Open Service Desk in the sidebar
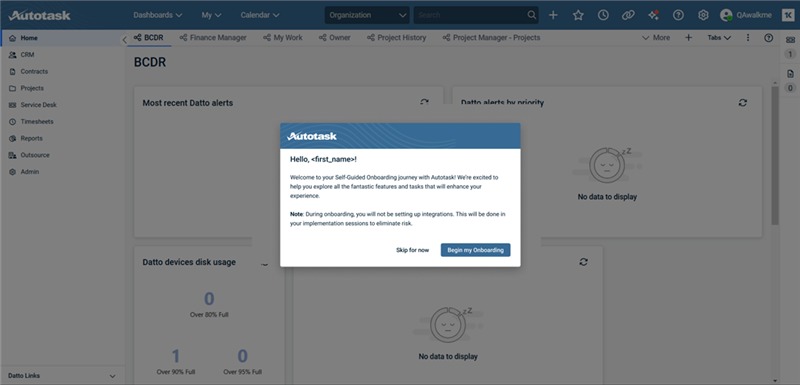Image resolution: width=800 pixels, height=385 pixels. point(62,105)
